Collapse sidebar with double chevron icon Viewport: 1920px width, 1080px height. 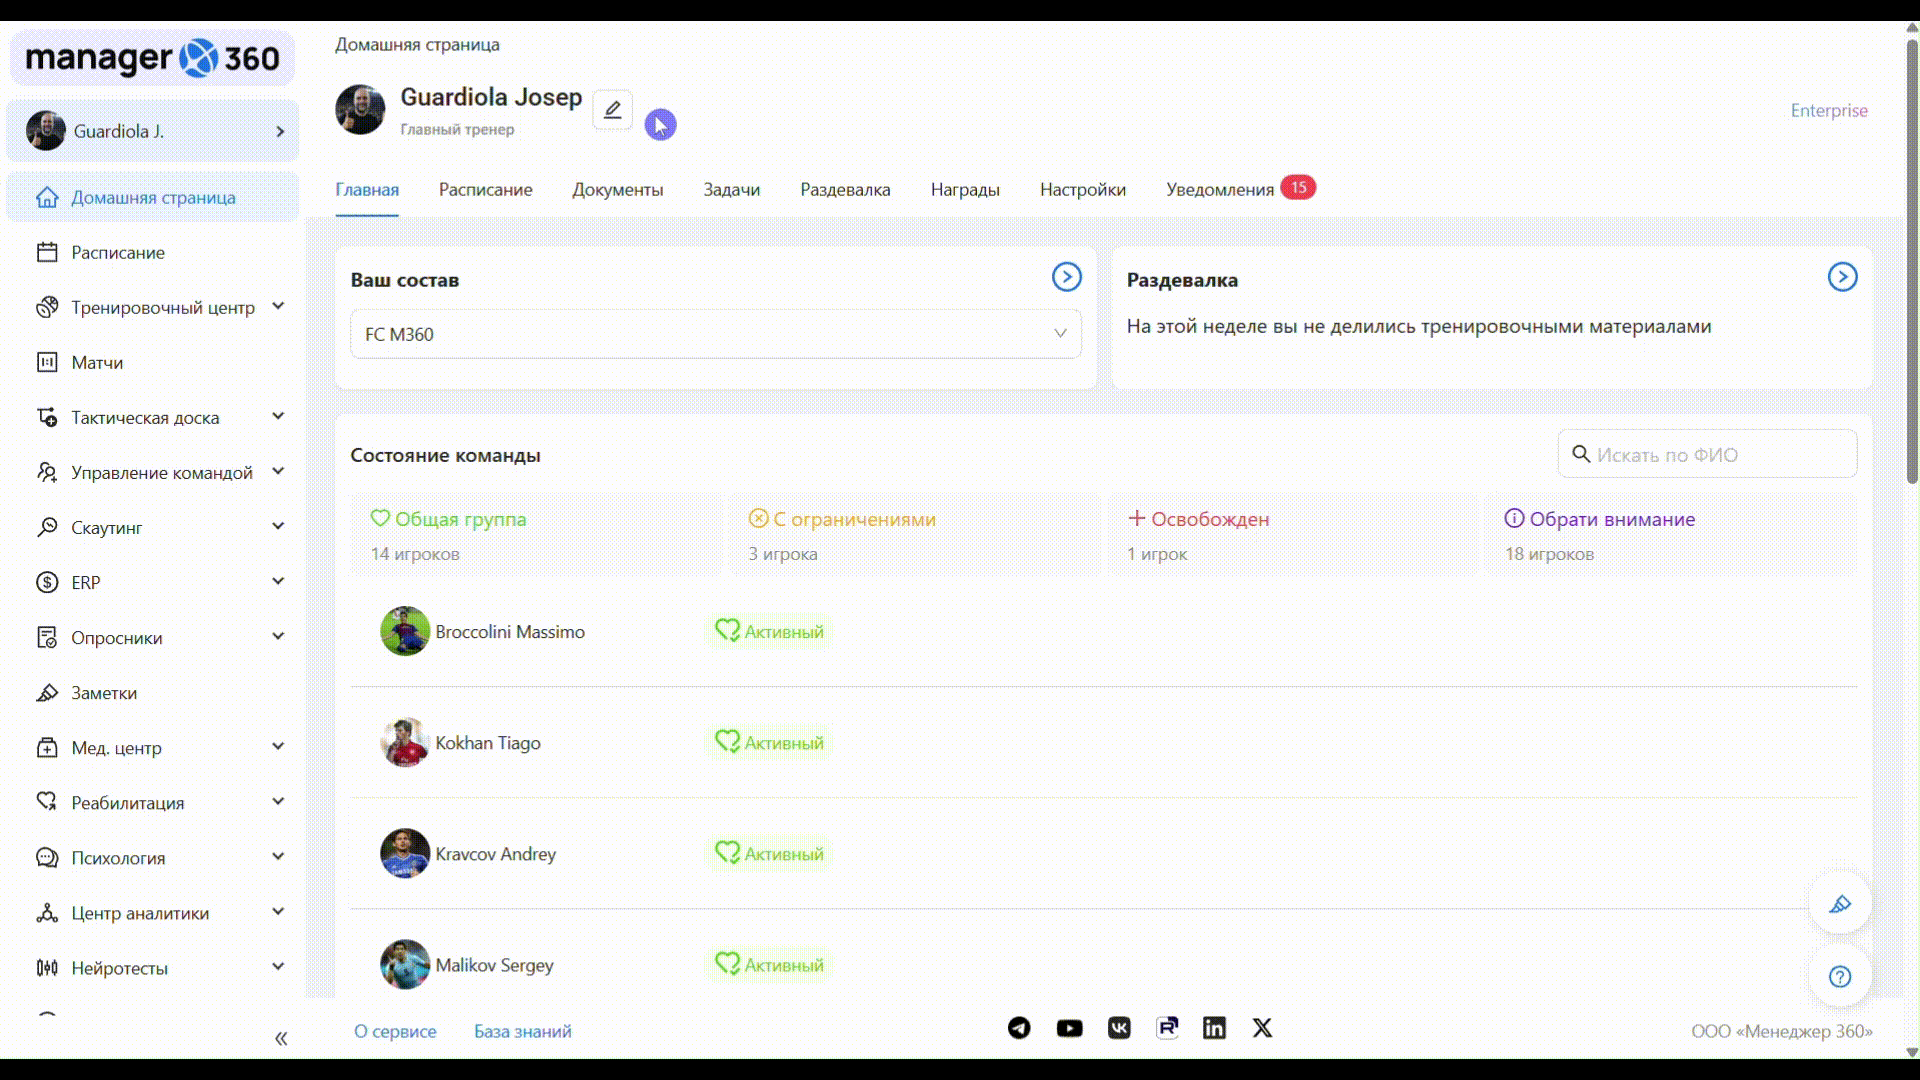click(x=281, y=1038)
